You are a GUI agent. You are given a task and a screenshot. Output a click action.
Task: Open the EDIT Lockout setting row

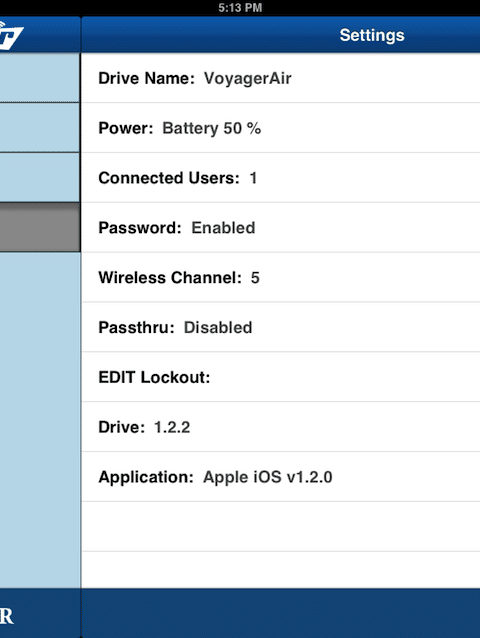[281, 377]
